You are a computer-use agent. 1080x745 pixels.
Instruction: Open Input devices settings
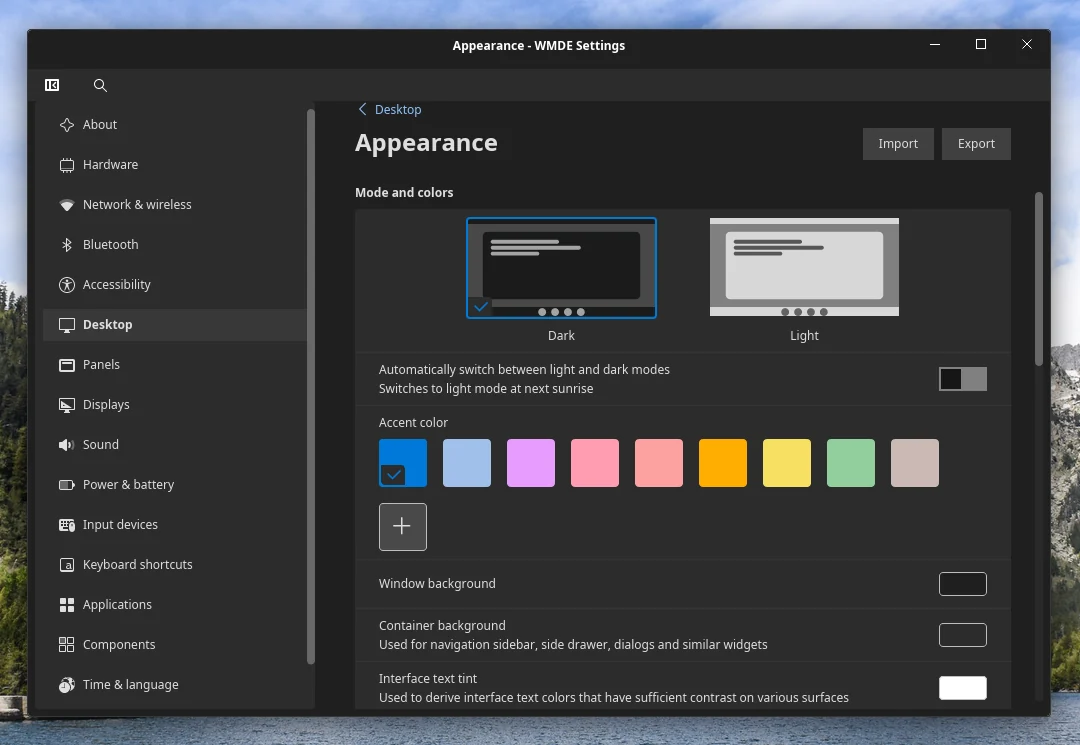(175, 525)
